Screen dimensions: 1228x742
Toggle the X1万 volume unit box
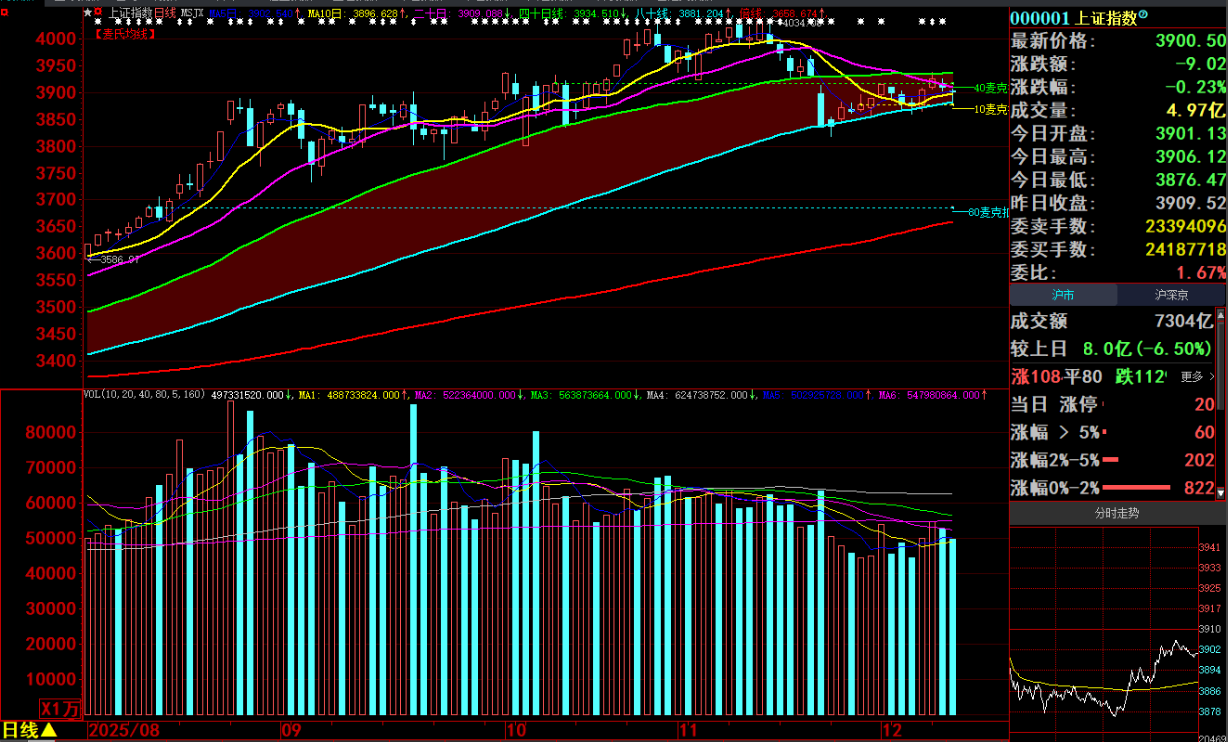61,708
